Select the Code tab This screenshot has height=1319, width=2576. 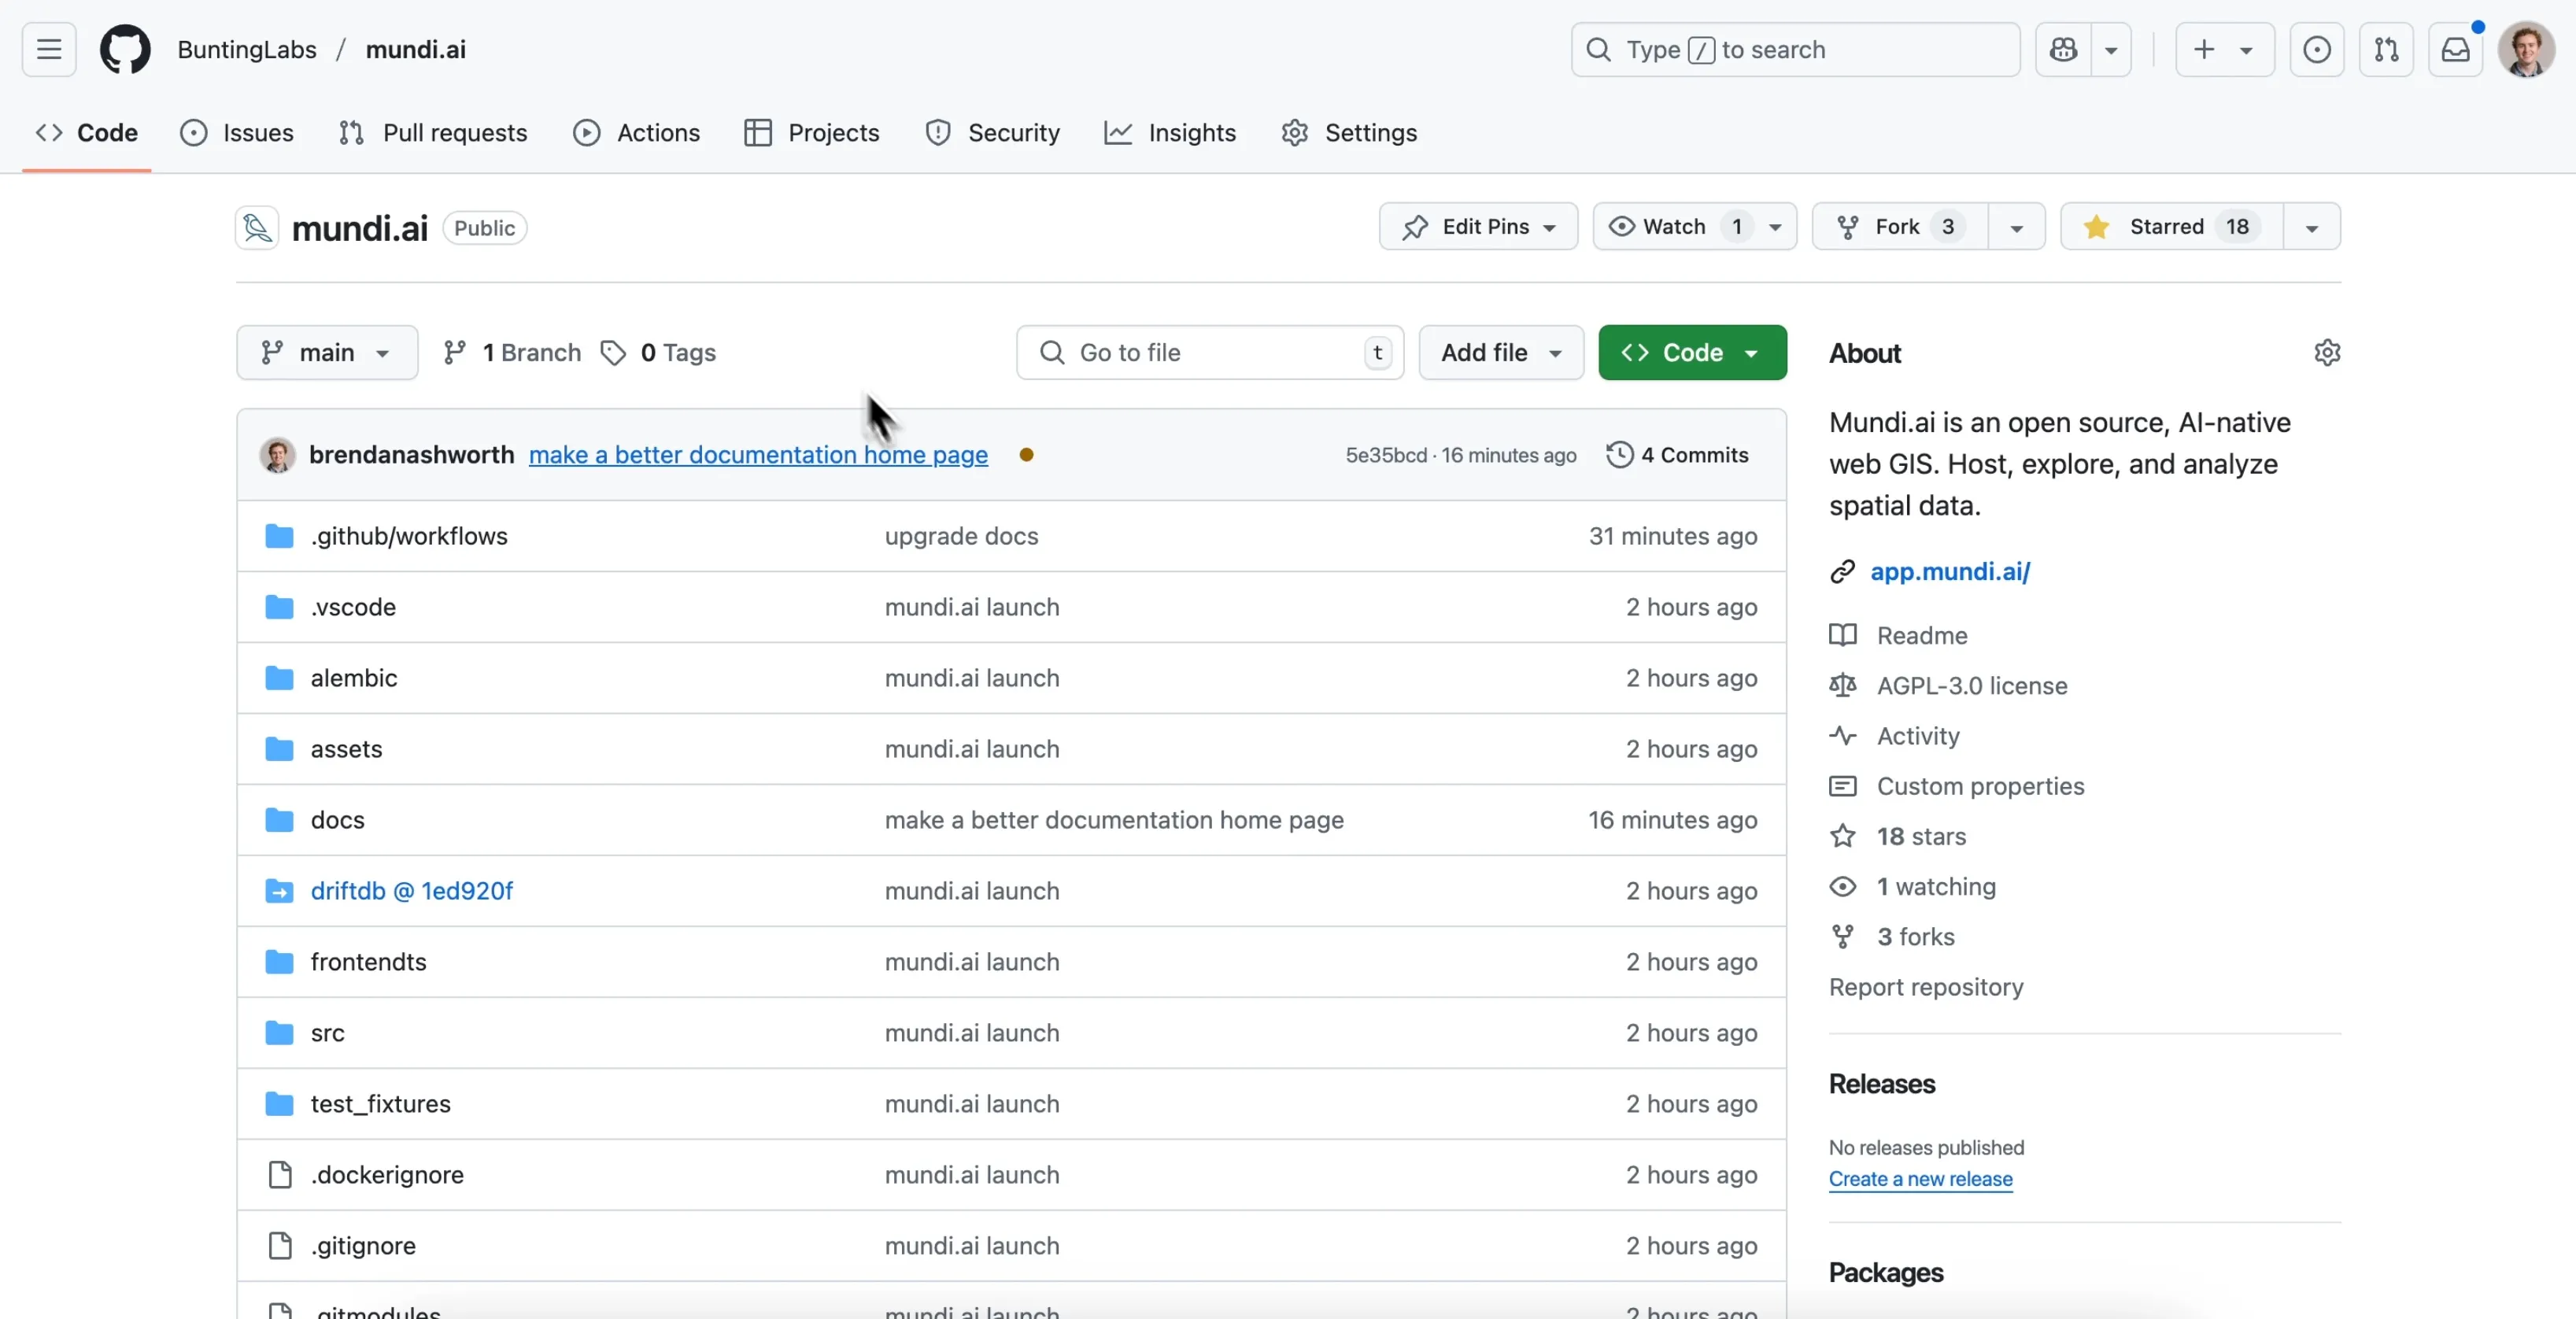(x=87, y=133)
